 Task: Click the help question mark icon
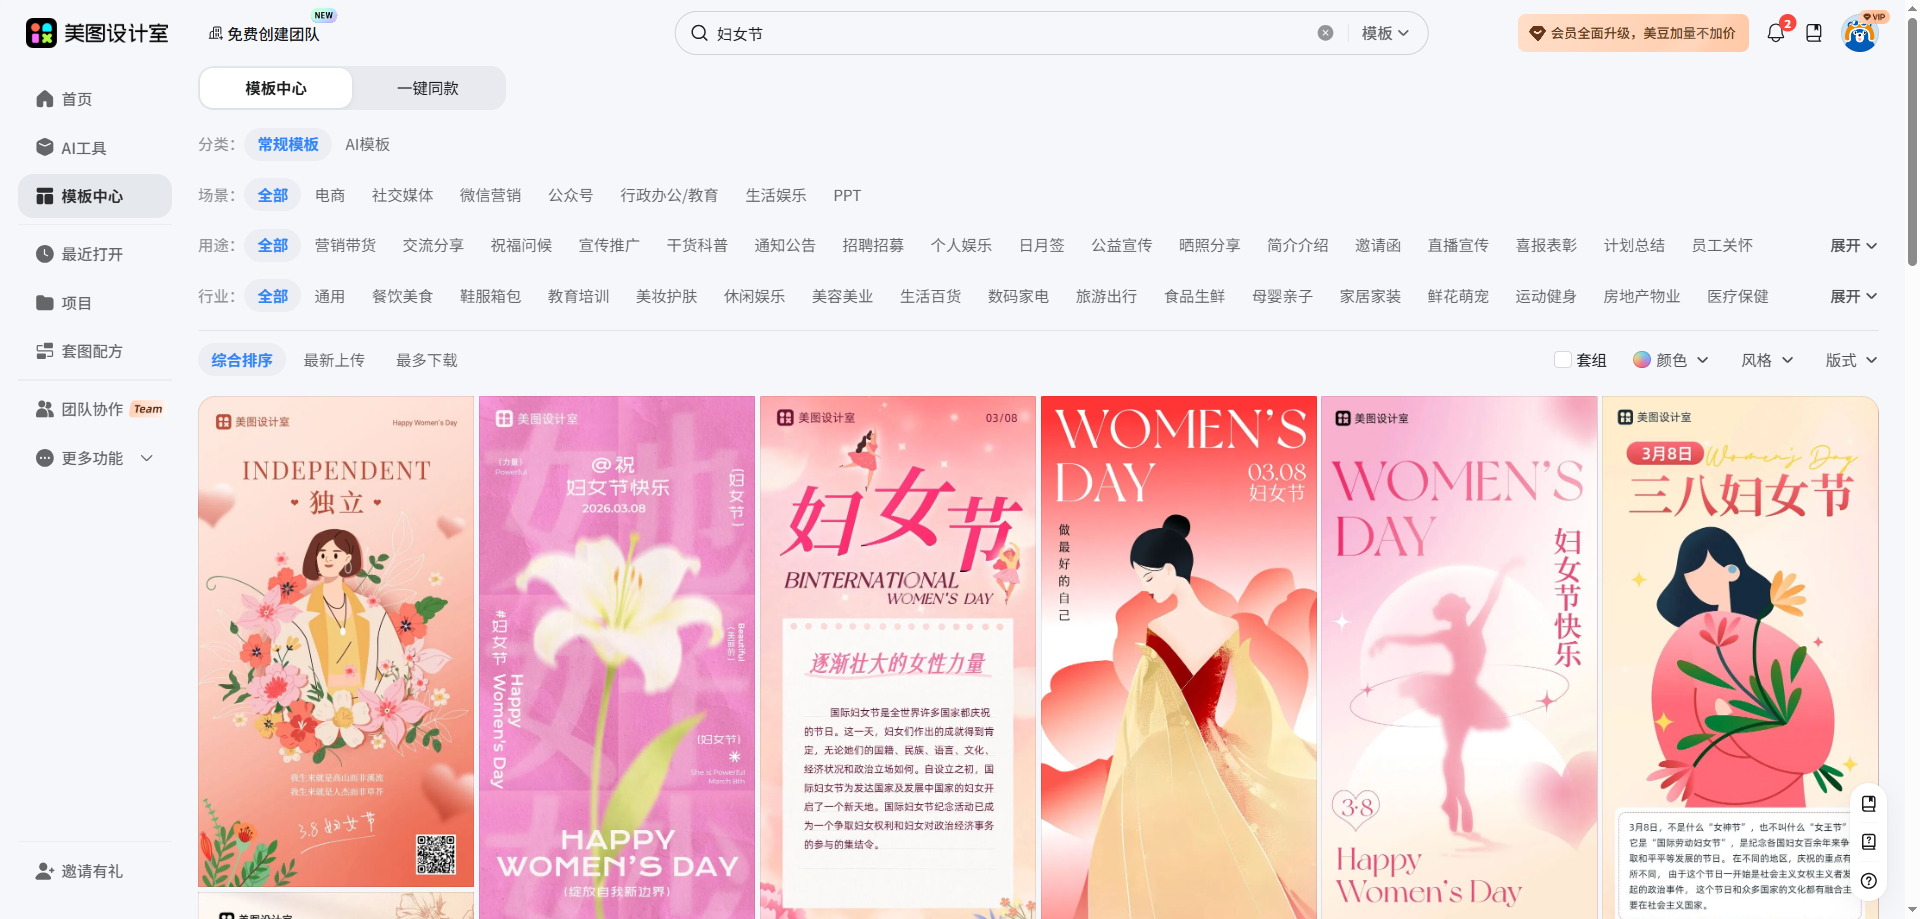(1868, 881)
